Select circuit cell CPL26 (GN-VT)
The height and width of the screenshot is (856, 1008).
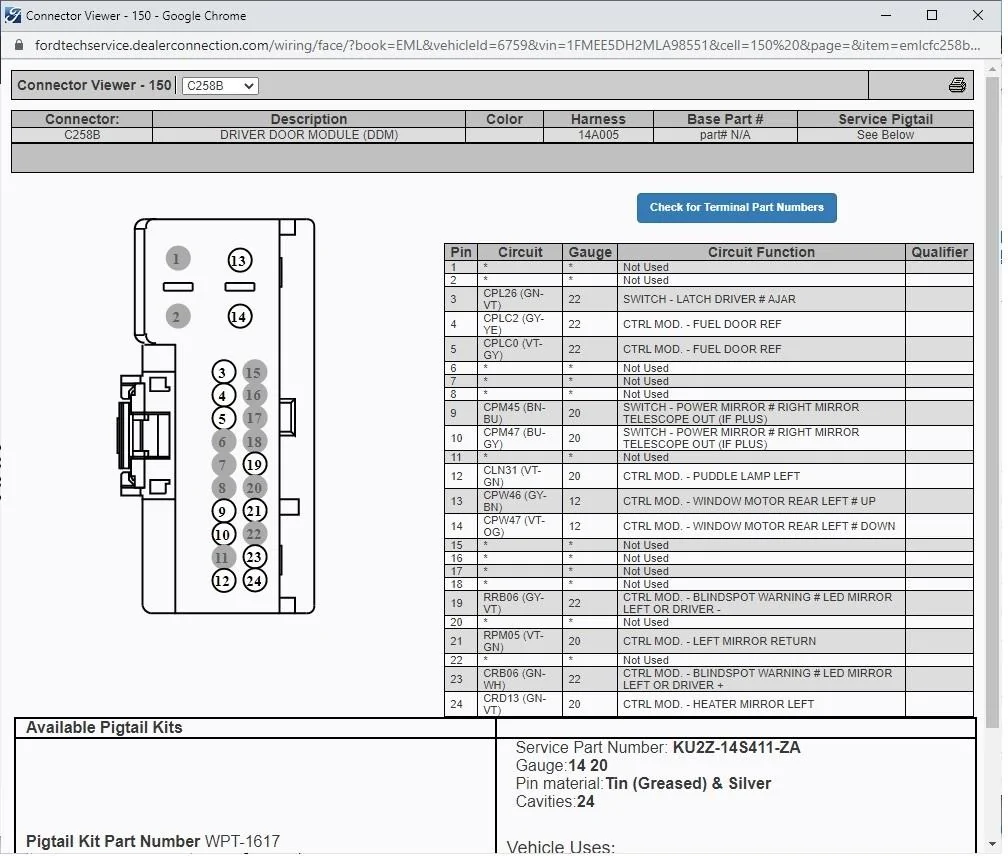coord(520,299)
